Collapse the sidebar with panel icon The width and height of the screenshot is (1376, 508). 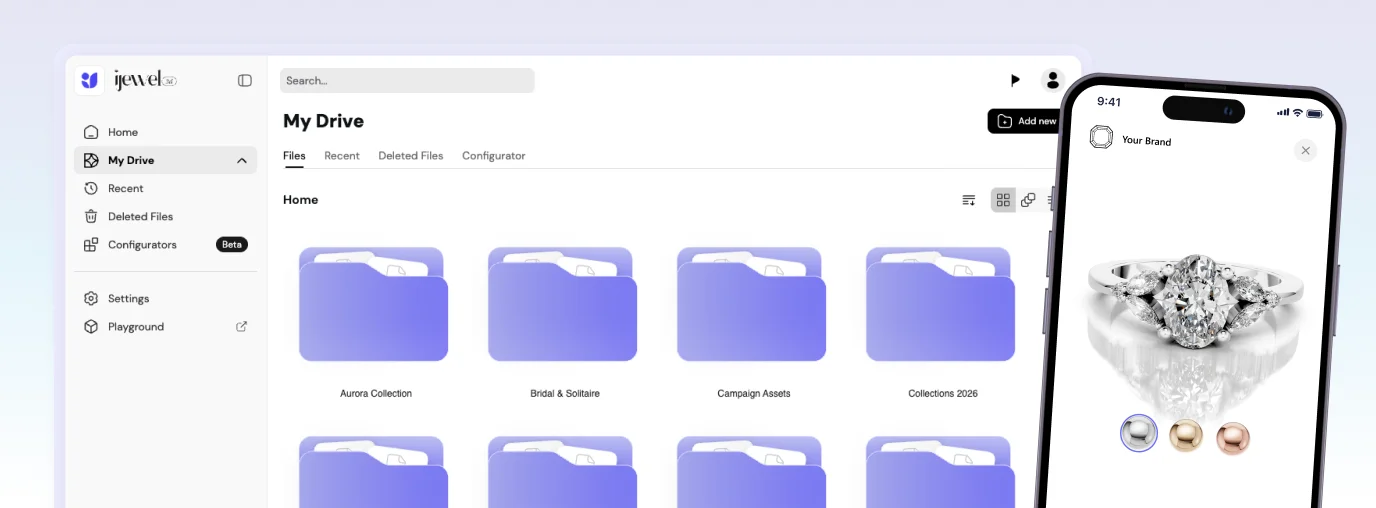(245, 80)
